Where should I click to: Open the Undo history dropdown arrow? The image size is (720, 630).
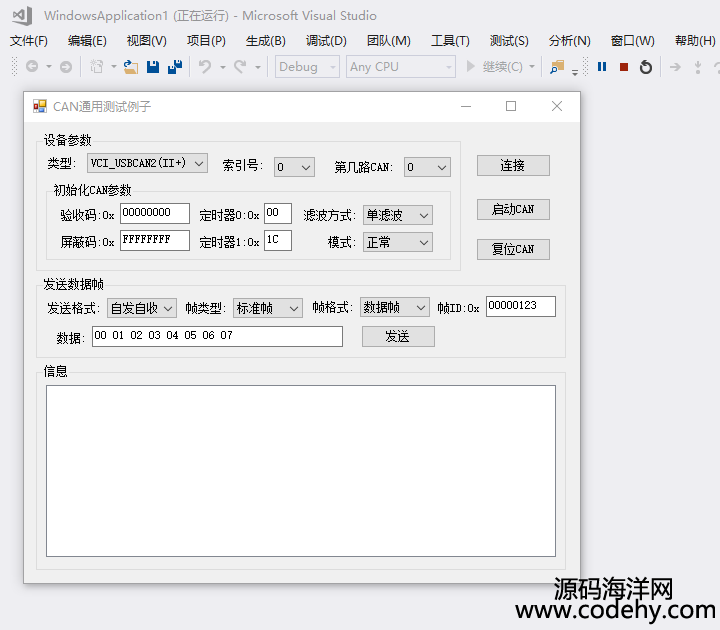[223, 68]
